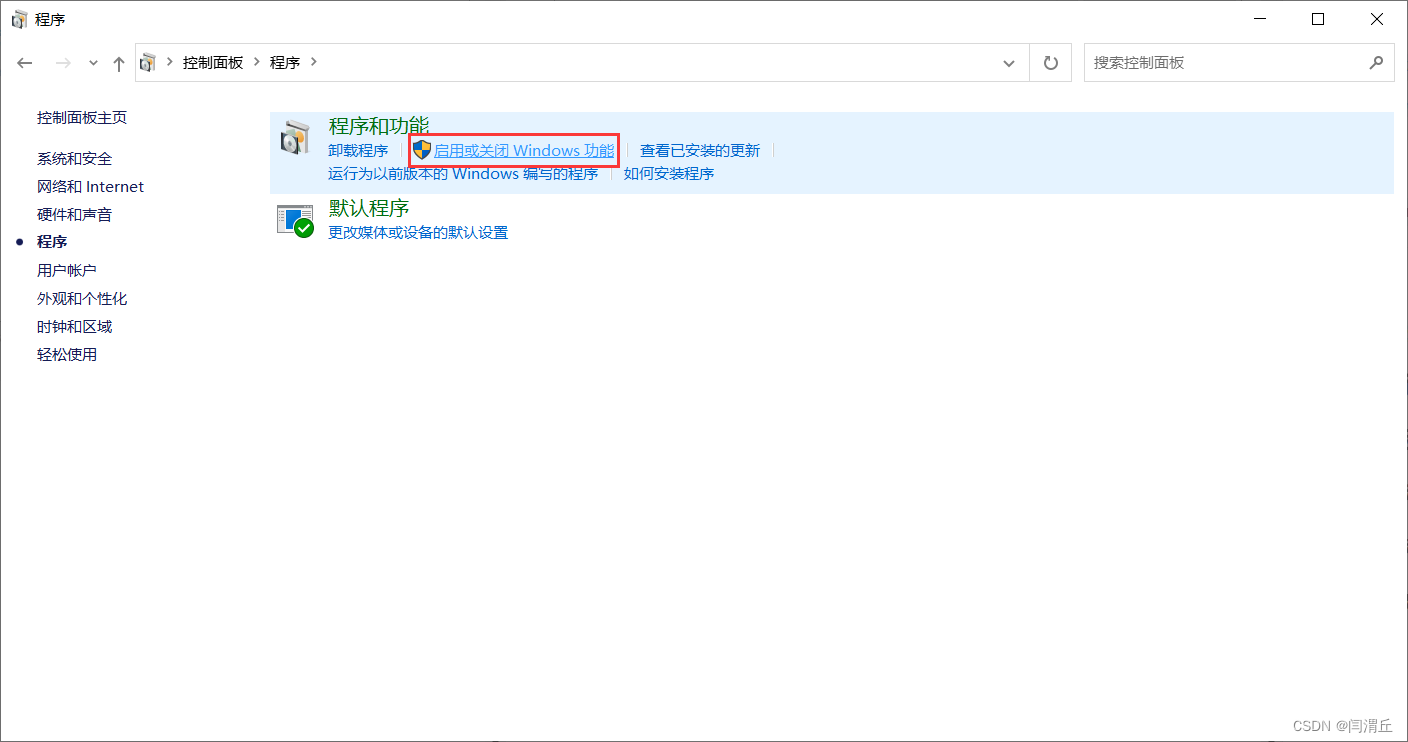Expand the address bar history dropdown

pyautogui.click(x=1009, y=62)
